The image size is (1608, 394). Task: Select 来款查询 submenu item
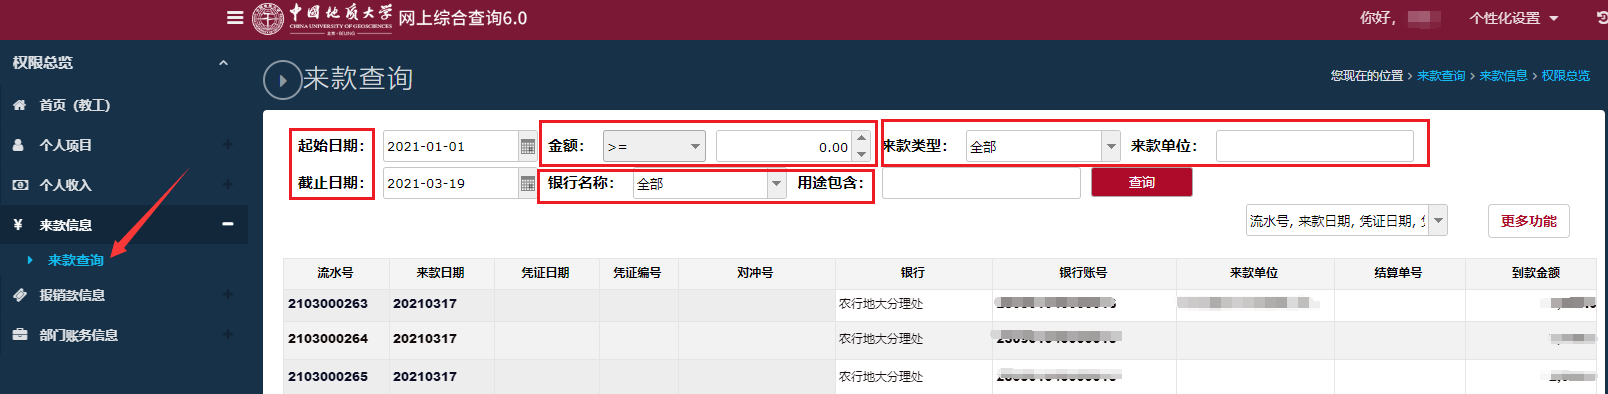[x=76, y=260]
